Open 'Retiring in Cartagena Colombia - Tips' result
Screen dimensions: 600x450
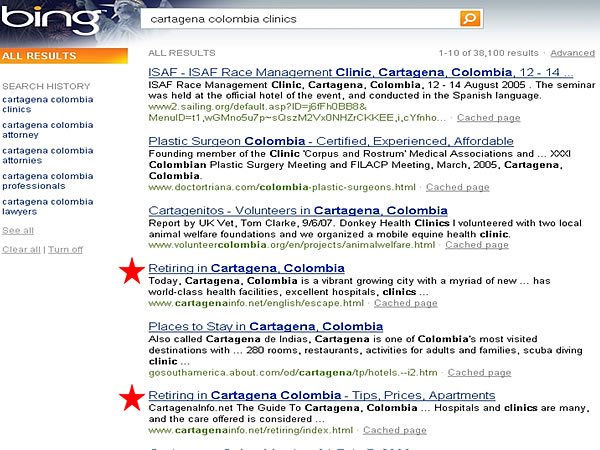[321, 396]
